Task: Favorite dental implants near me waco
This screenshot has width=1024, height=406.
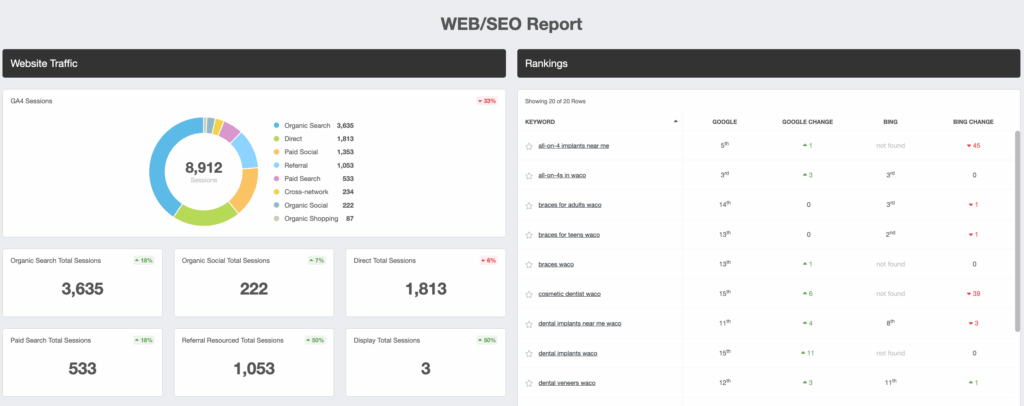Action: click(x=529, y=324)
